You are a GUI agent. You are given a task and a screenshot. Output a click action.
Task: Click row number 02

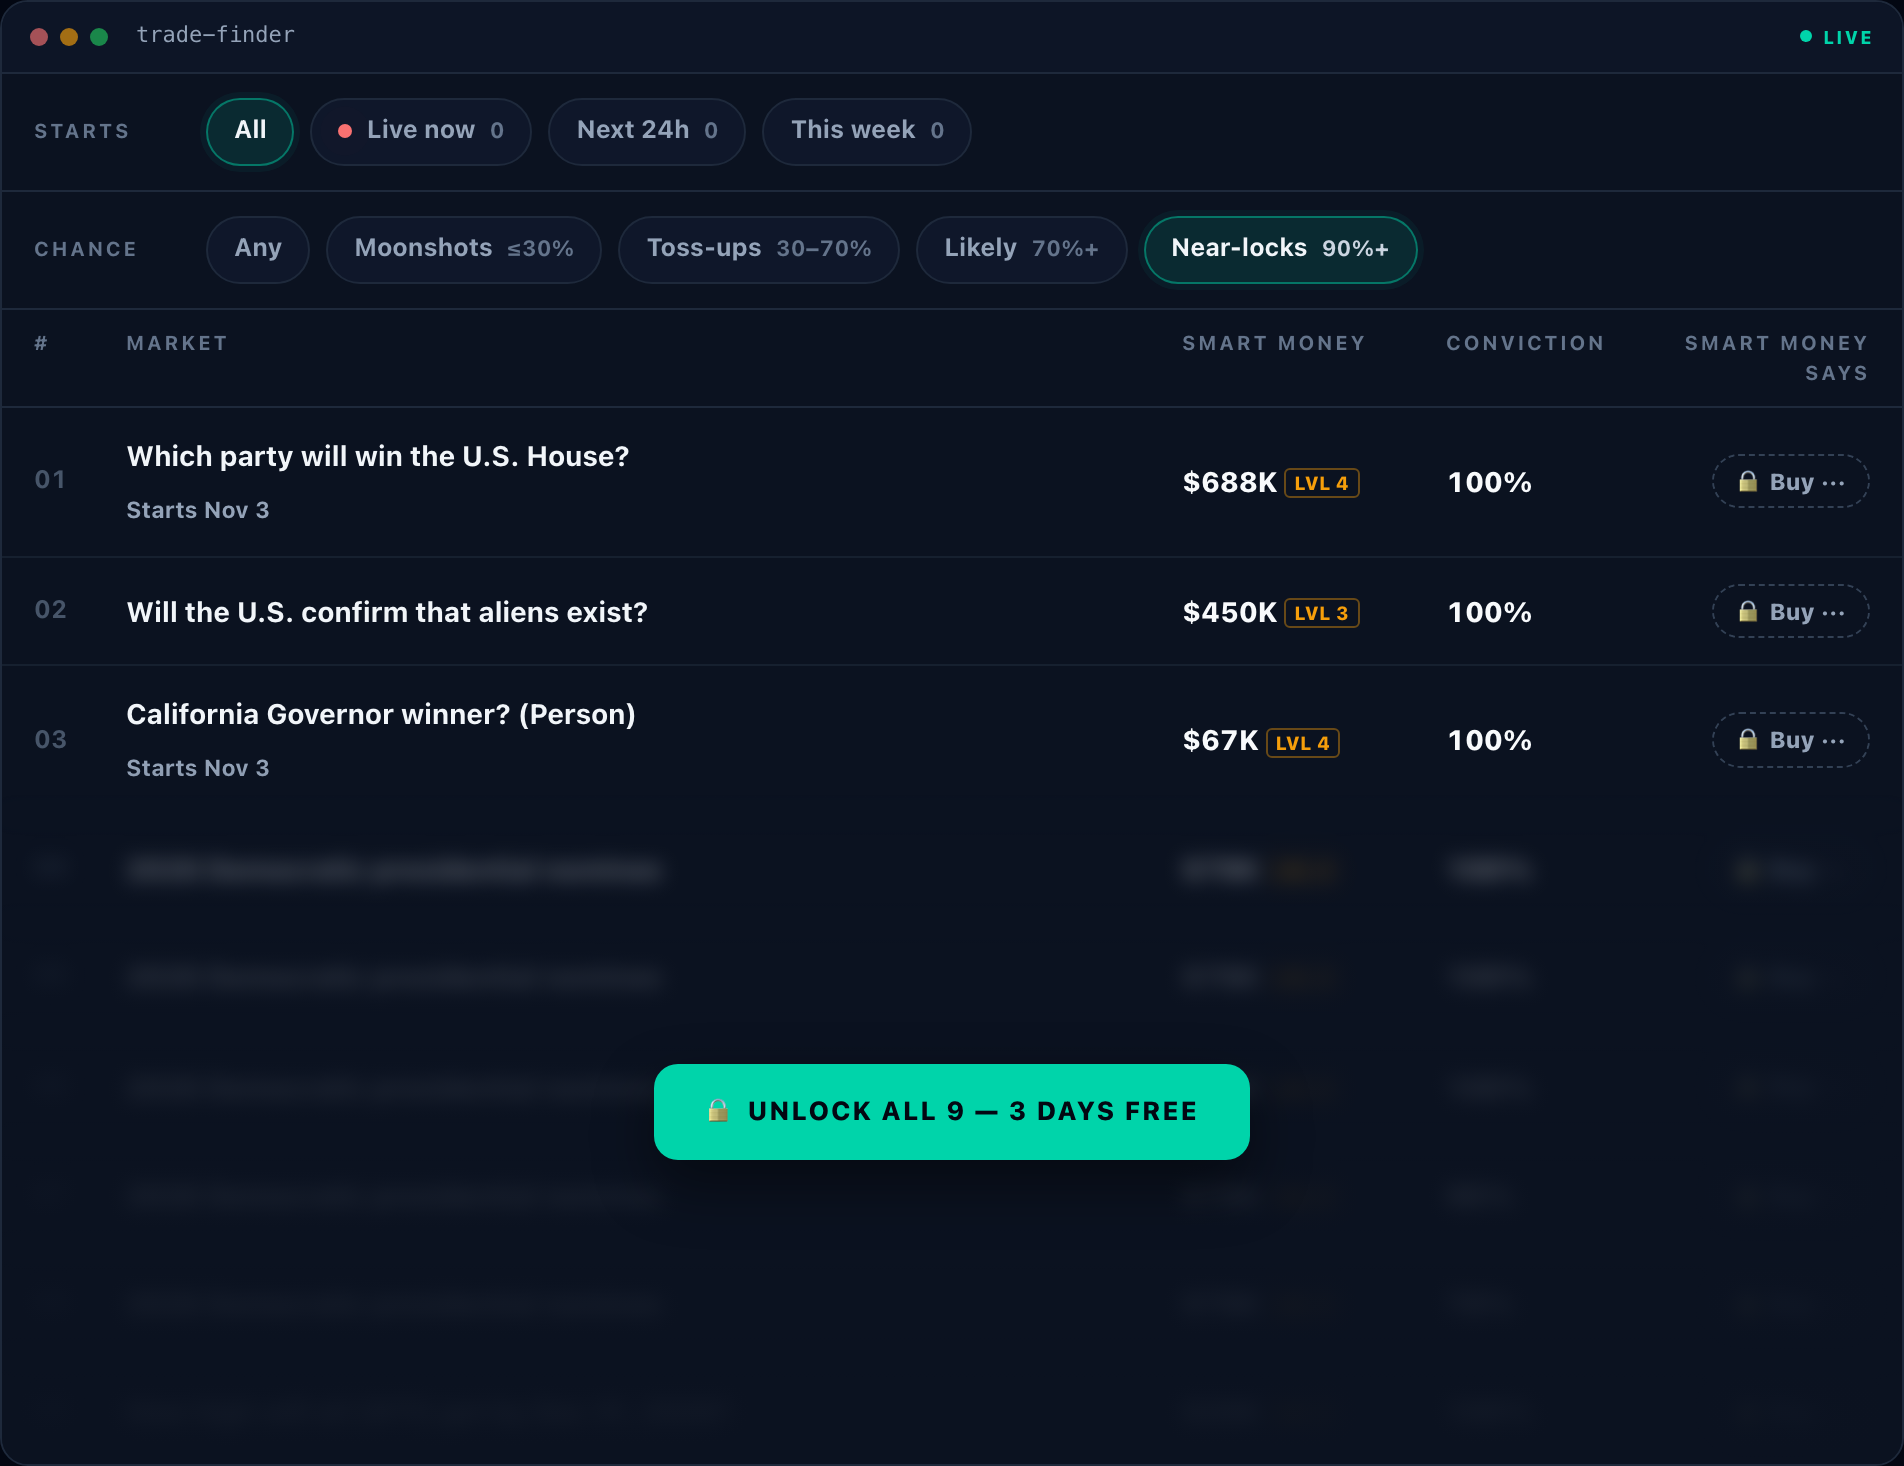(51, 610)
